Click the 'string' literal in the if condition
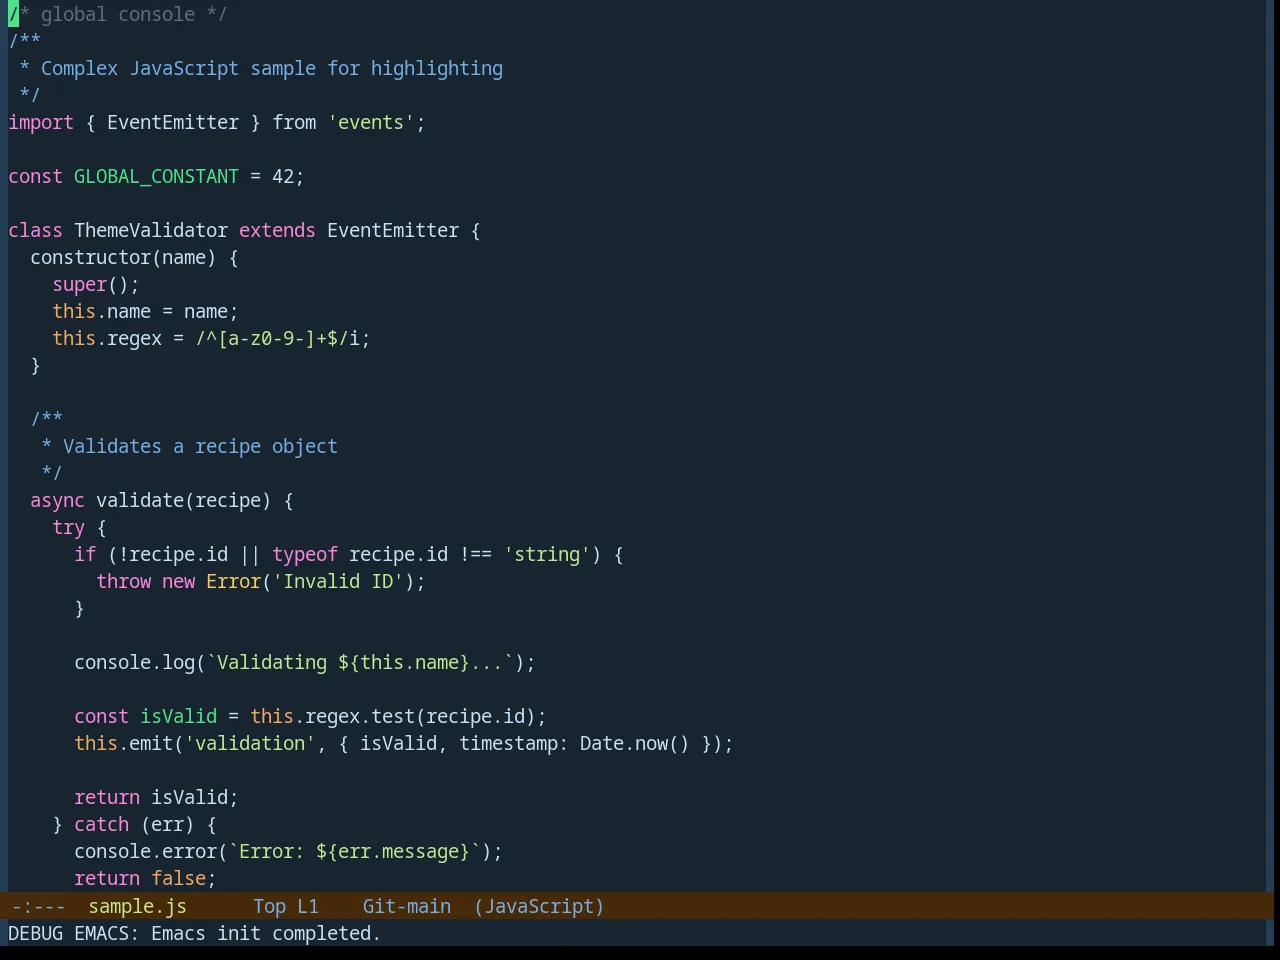Screen dimensions: 1280x960 coord(547,554)
